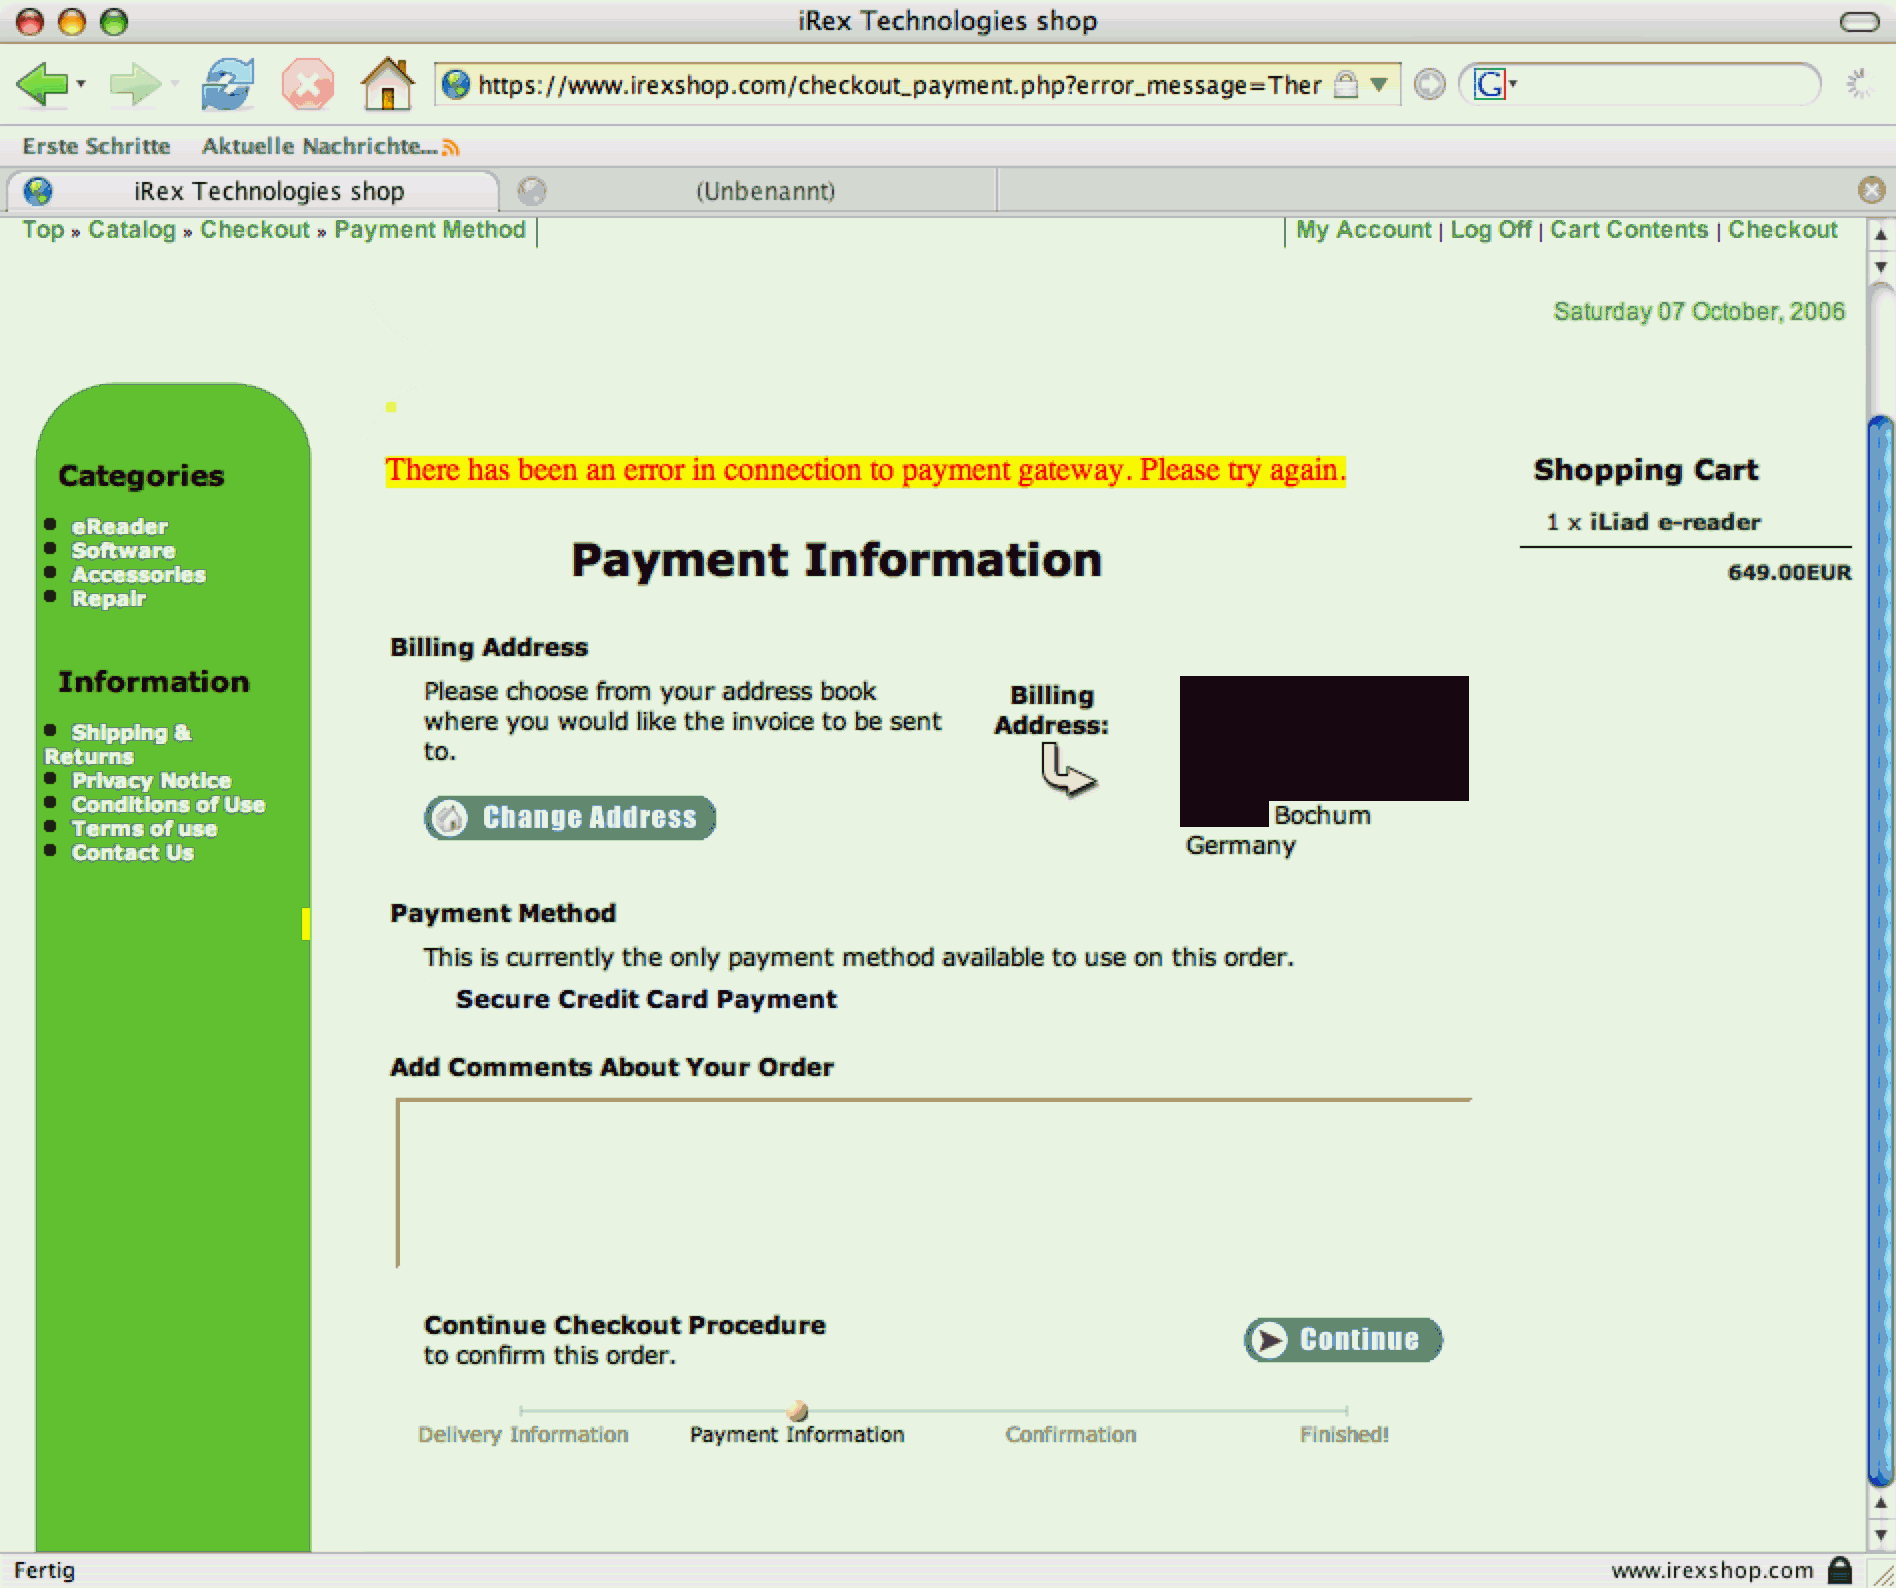Click the Payment Information progress step marker
The width and height of the screenshot is (1896, 1588).
[797, 1411]
